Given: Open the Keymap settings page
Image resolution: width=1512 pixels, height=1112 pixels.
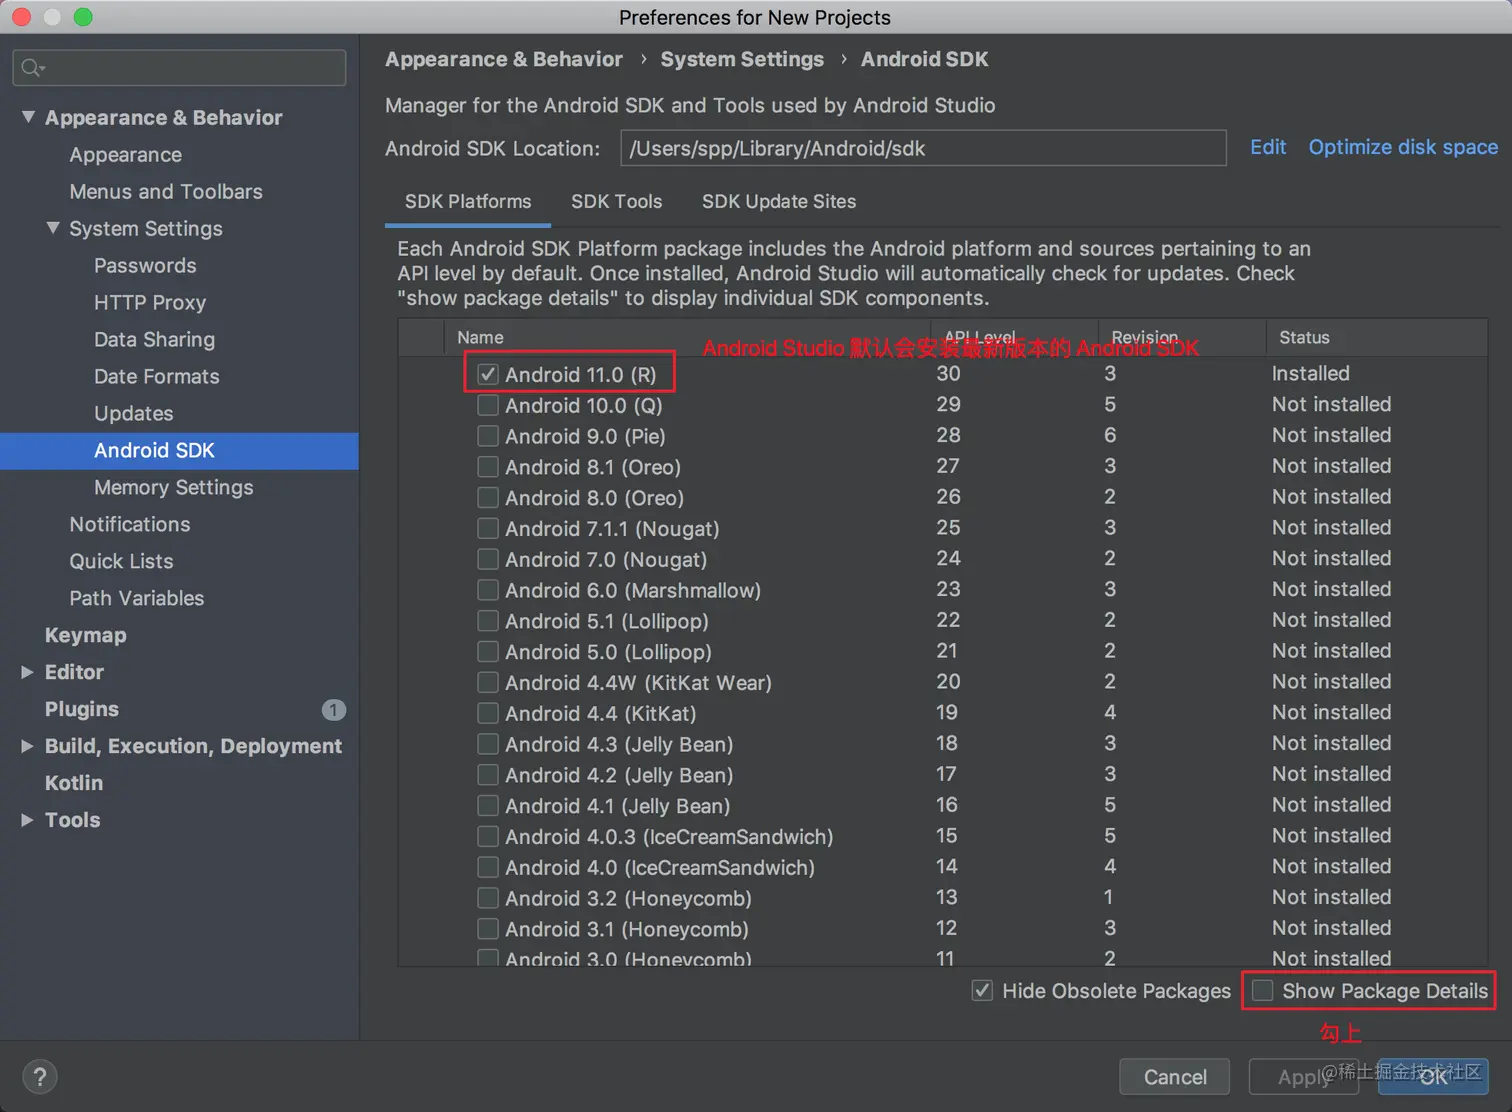Looking at the screenshot, I should click(x=85, y=635).
